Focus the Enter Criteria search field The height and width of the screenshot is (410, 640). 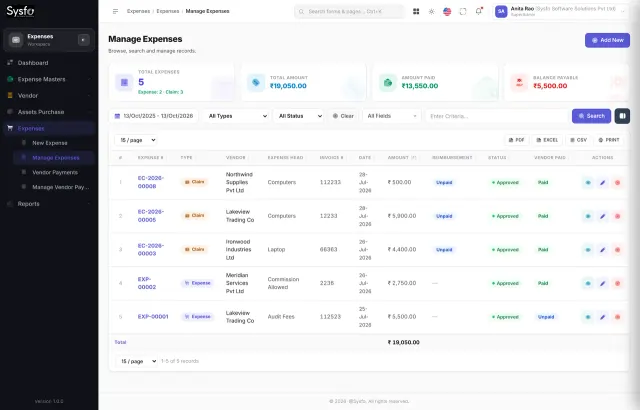(496, 116)
